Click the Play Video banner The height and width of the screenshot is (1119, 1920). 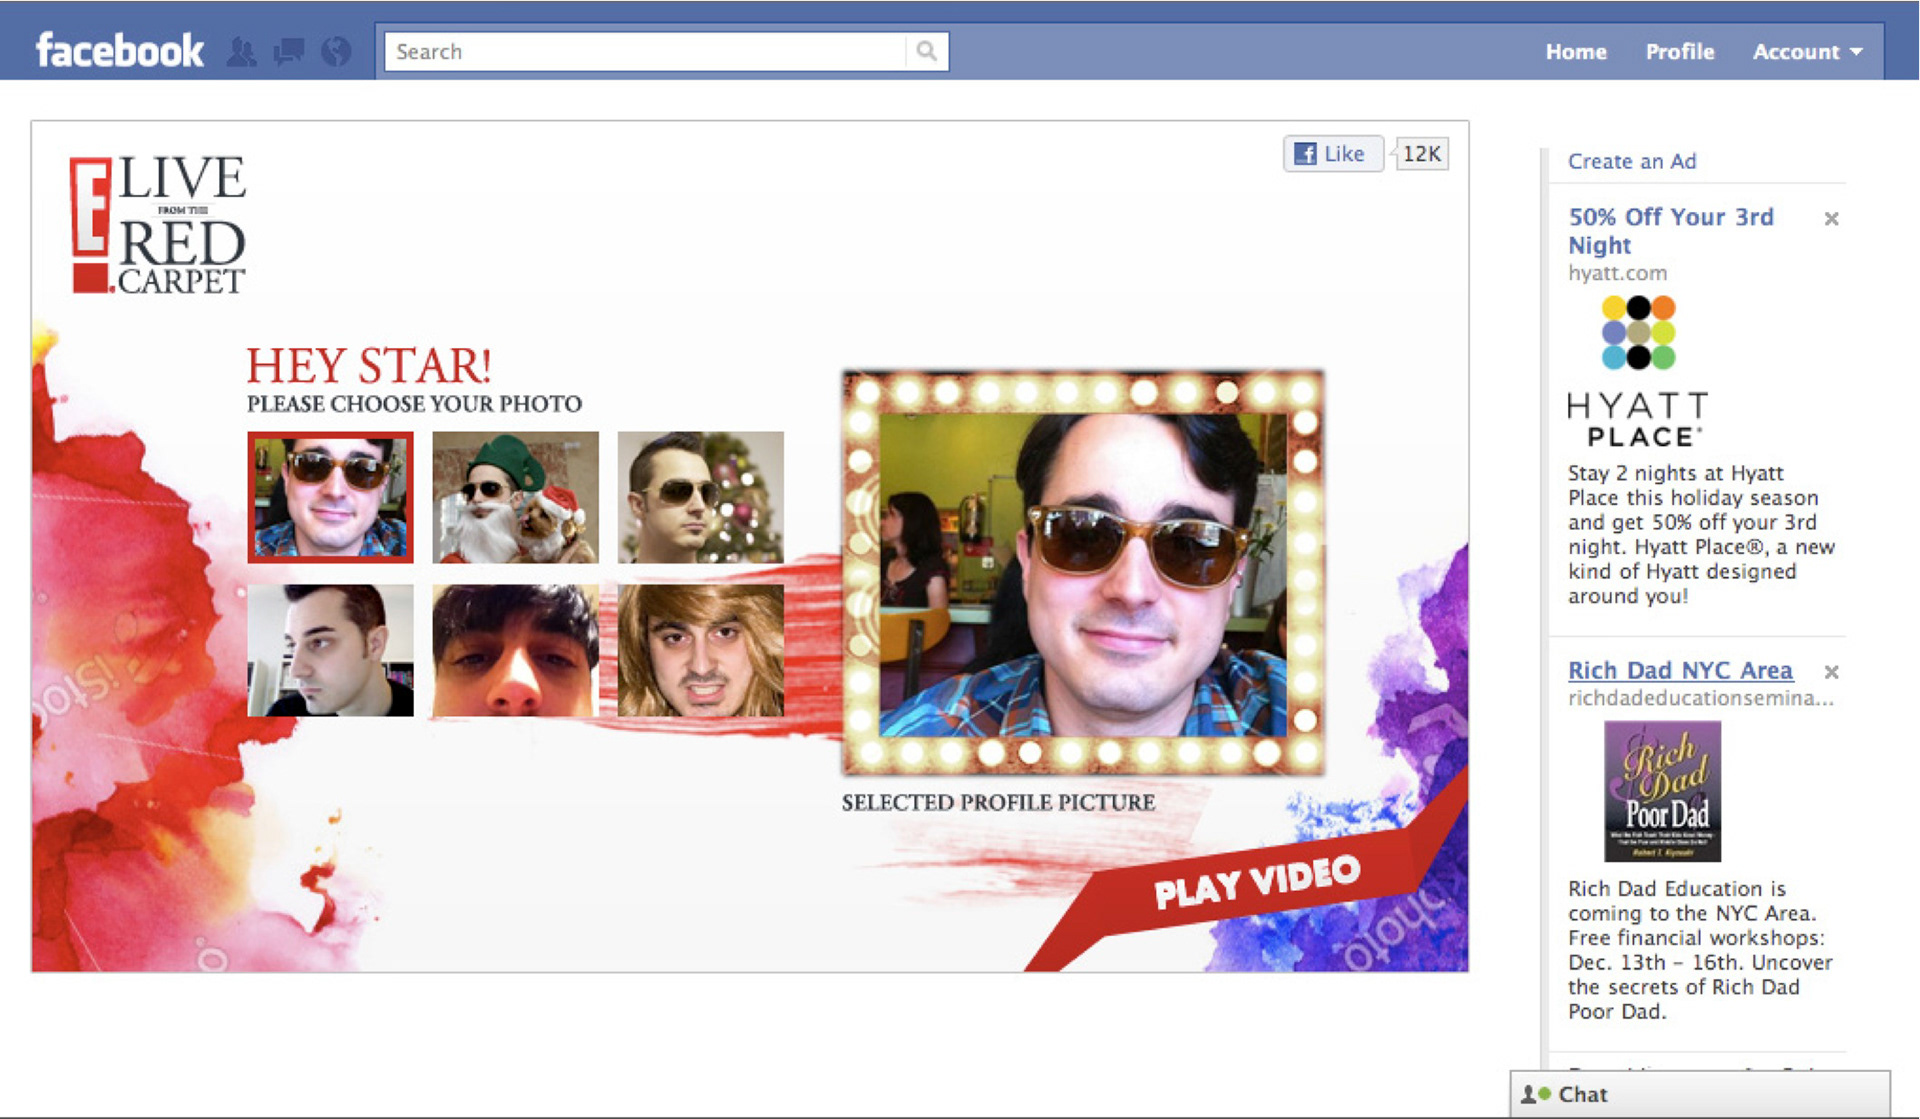pos(1256,882)
